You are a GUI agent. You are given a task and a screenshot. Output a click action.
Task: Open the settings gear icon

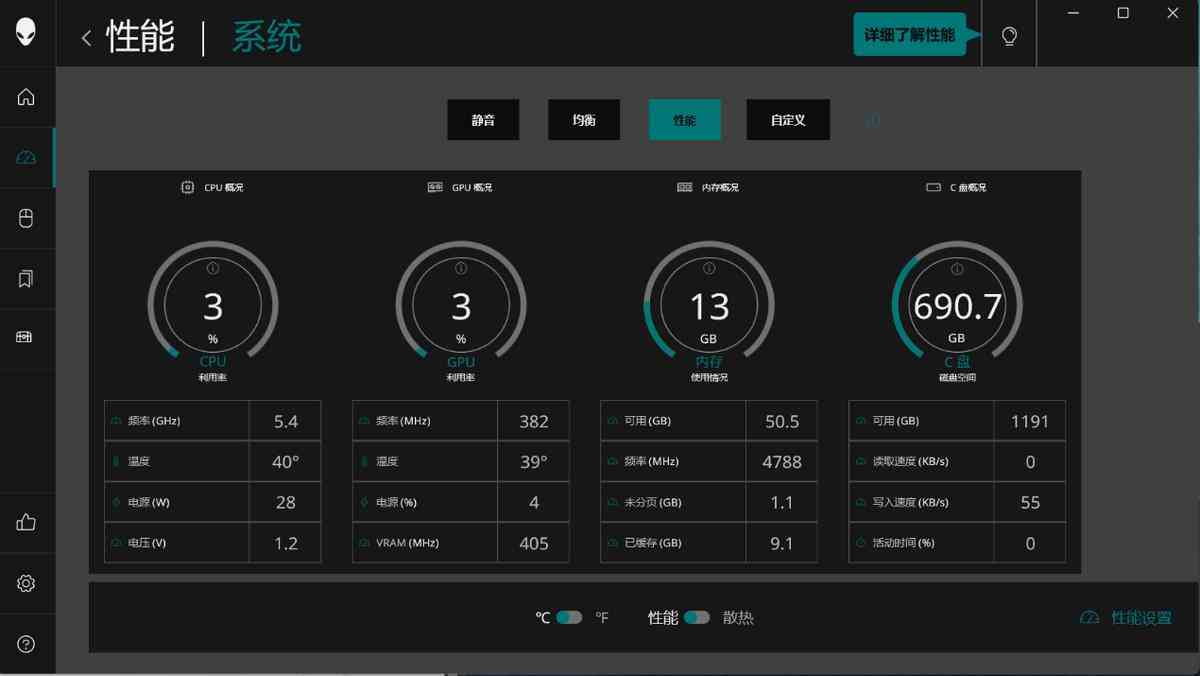[26, 583]
